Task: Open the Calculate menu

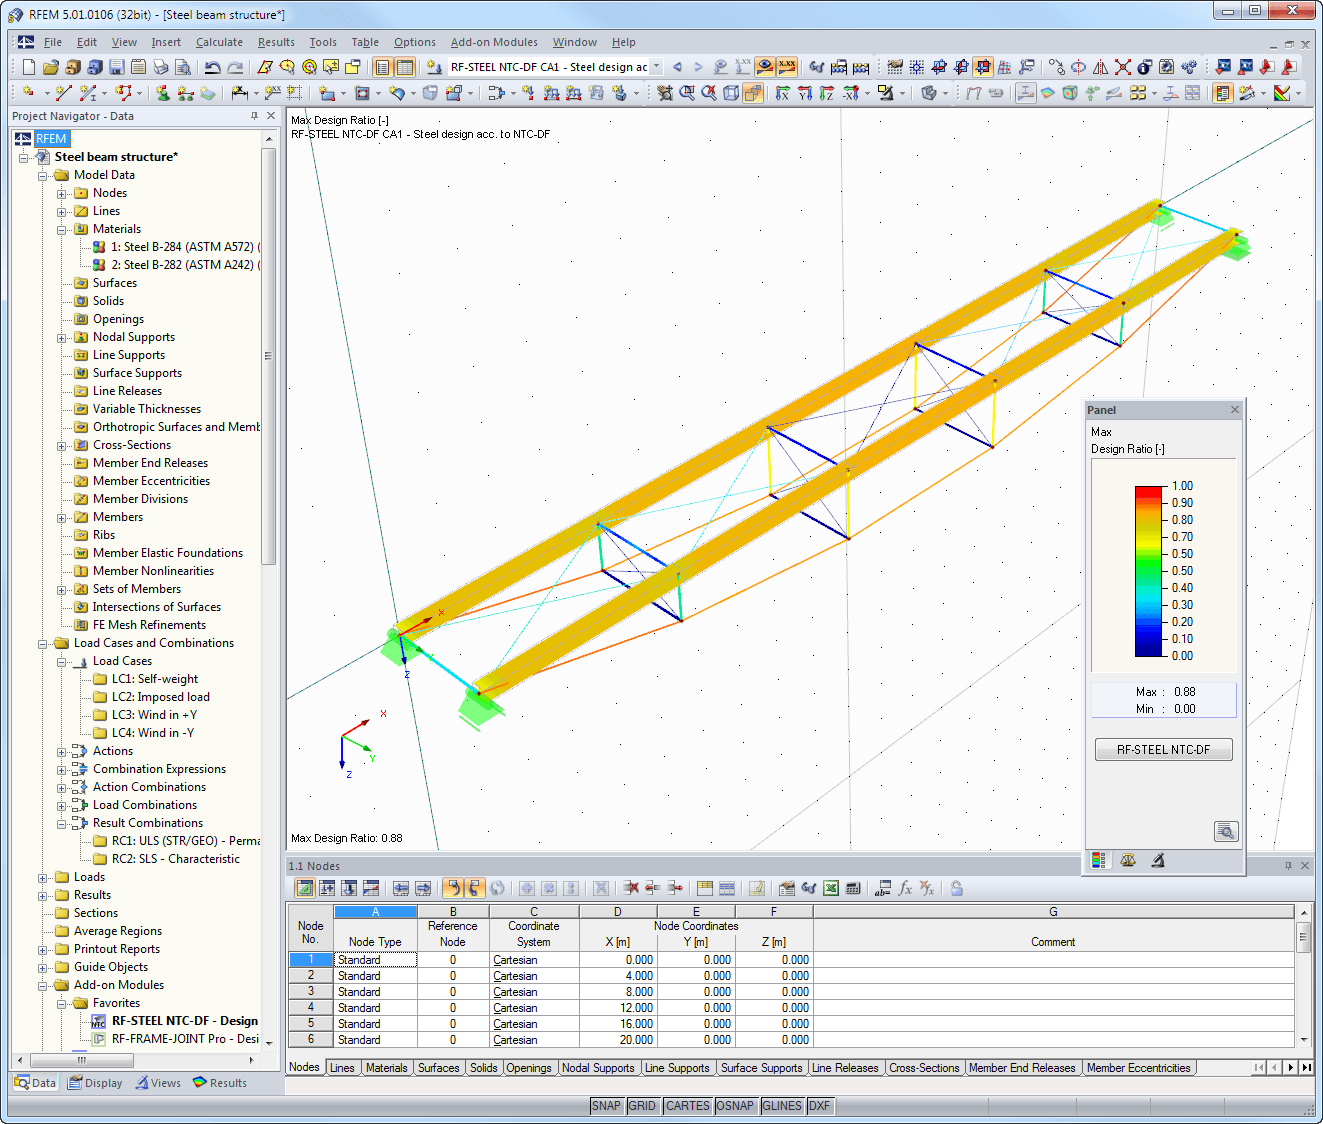Action: coord(219,42)
